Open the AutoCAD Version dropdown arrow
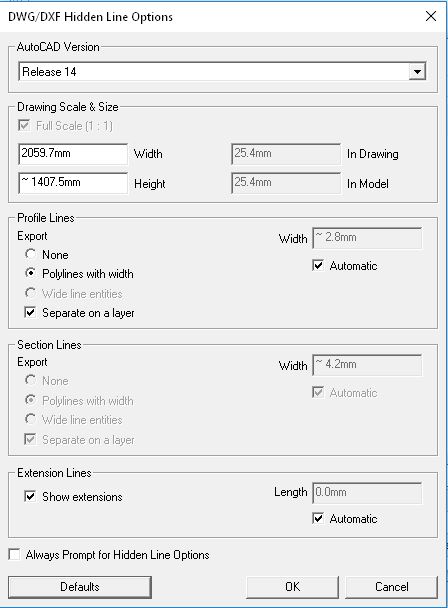This screenshot has width=448, height=608. pyautogui.click(x=417, y=72)
